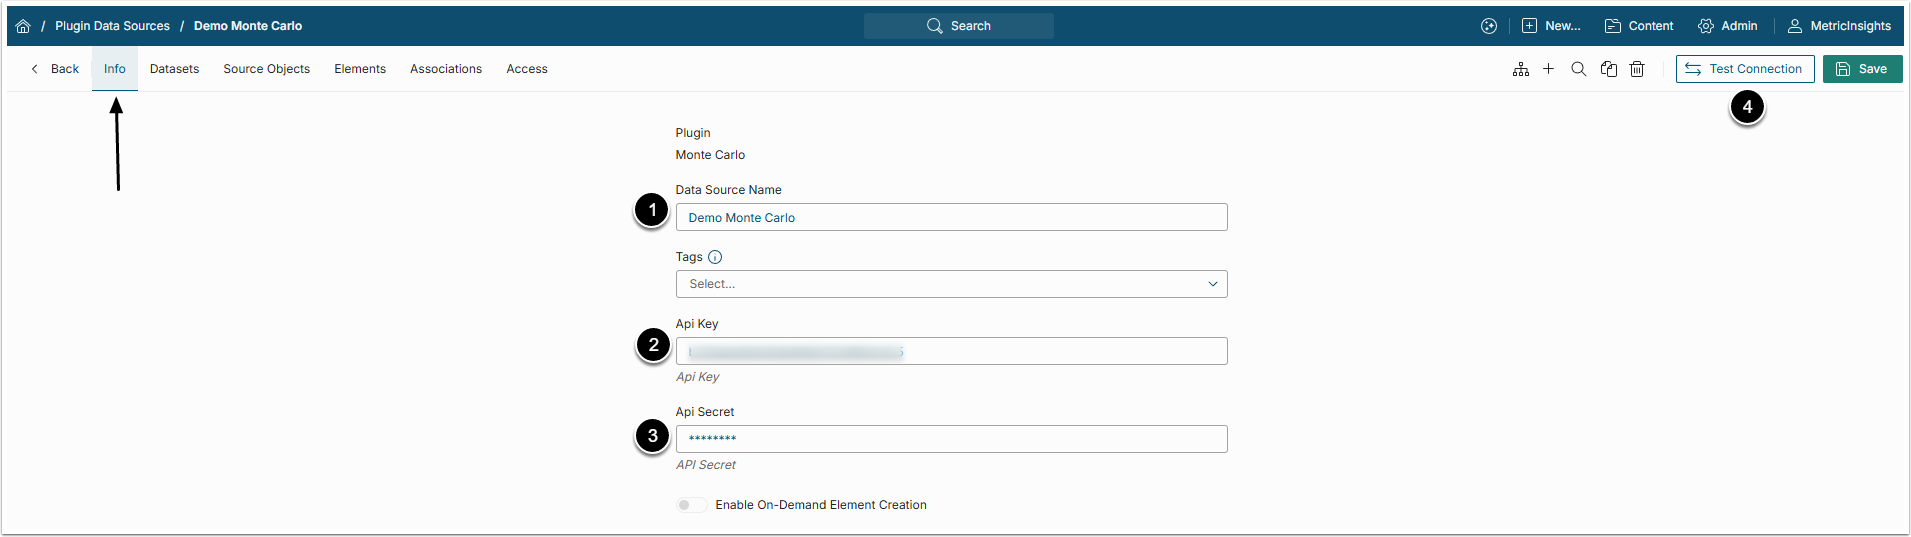1911x537 pixels.
Task: Open the AI sparkle assistant icon
Action: pos(1489,26)
